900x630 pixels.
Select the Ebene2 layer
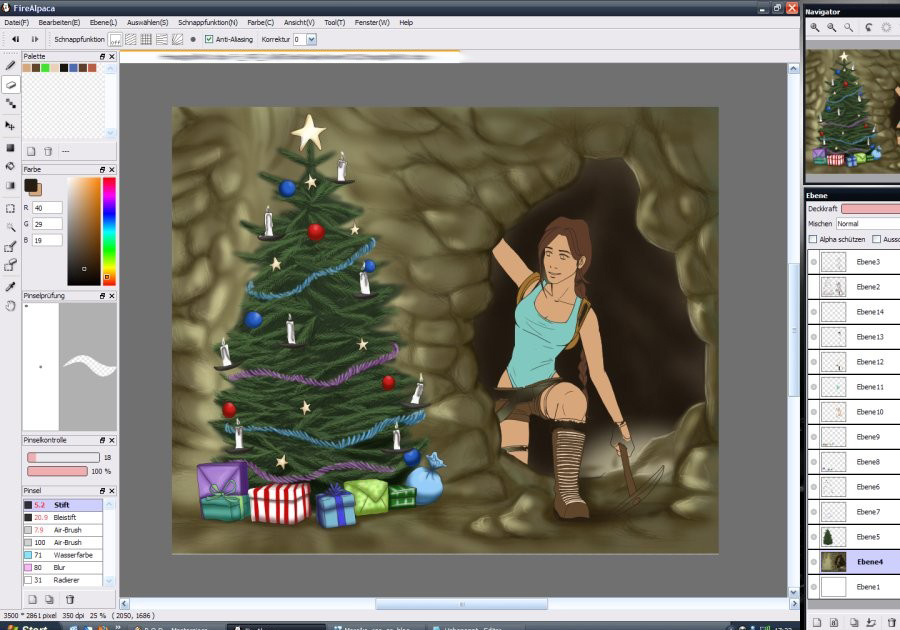pos(854,287)
